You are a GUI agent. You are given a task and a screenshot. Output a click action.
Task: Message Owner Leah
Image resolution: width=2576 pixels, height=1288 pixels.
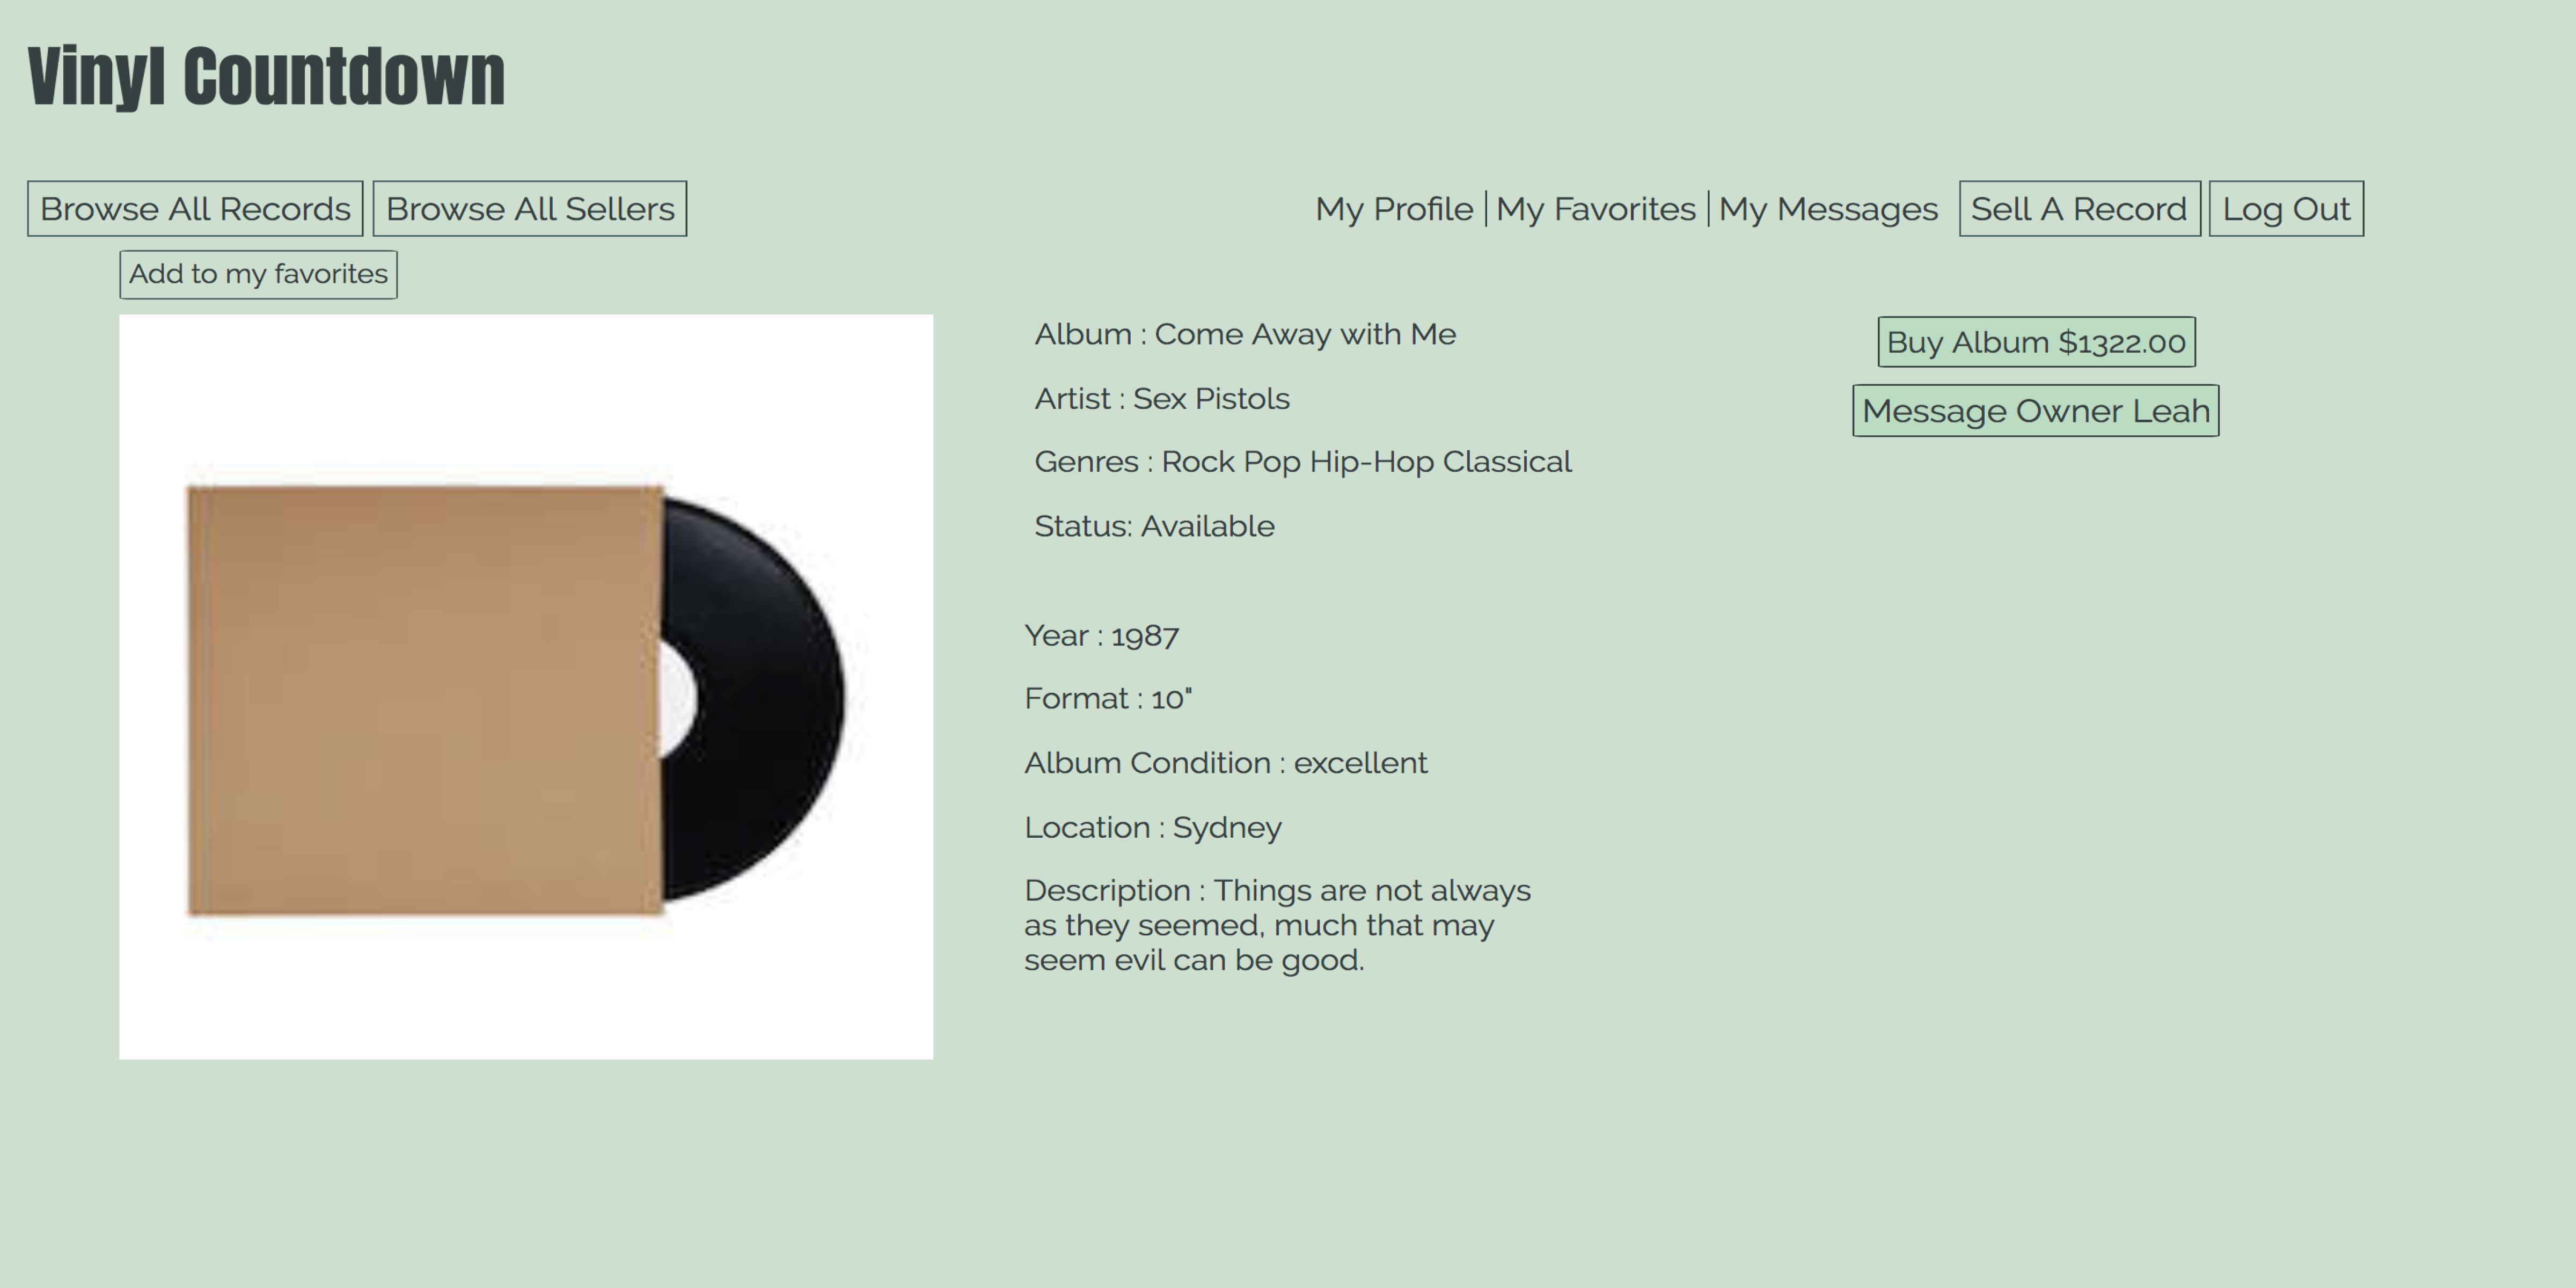click(x=2036, y=411)
